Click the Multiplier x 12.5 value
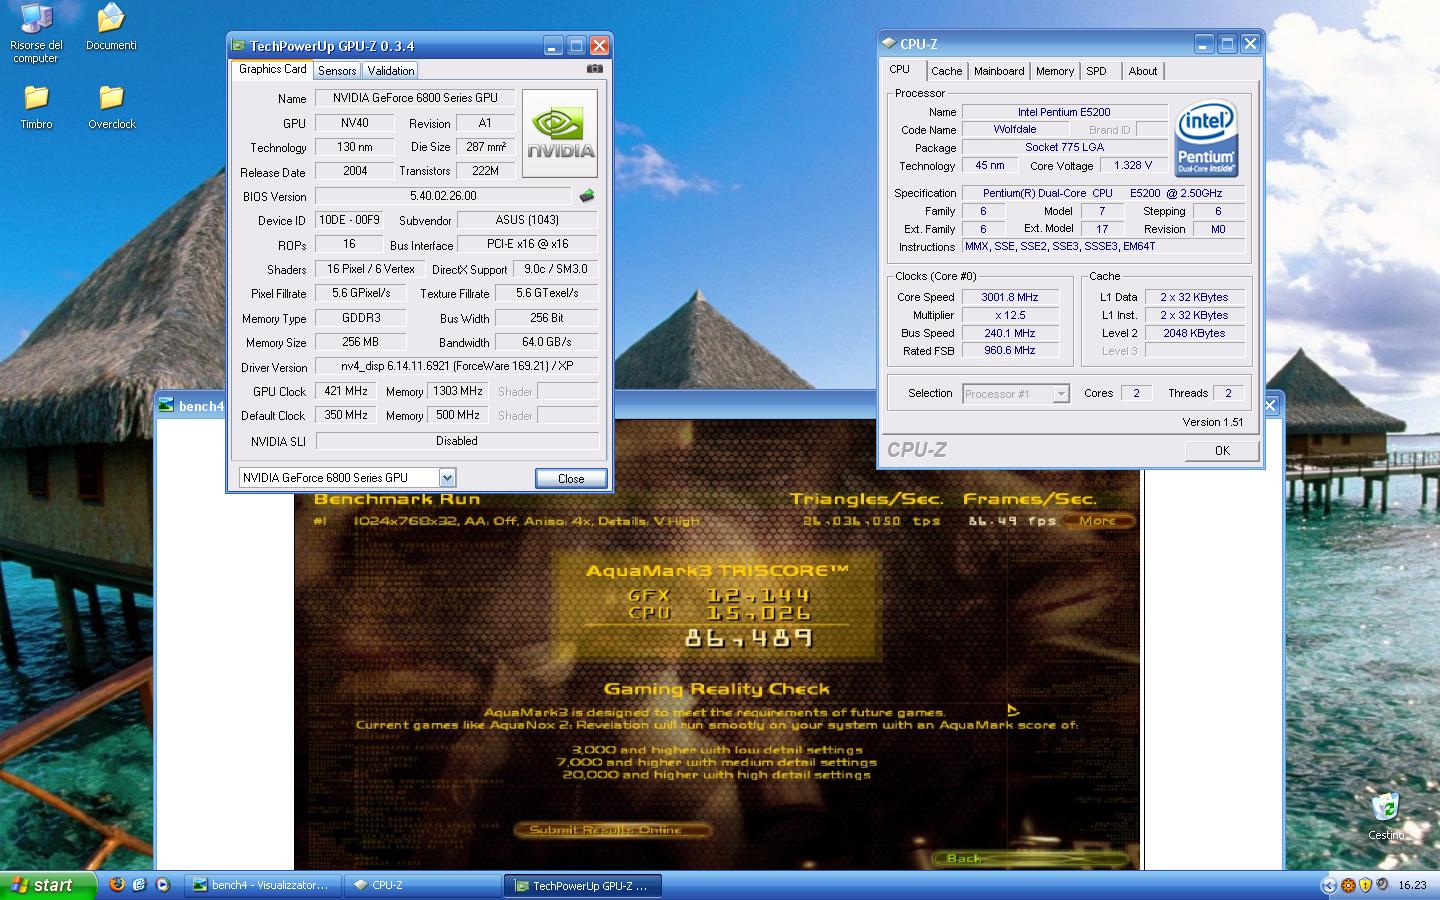The image size is (1440, 900). coord(1009,315)
